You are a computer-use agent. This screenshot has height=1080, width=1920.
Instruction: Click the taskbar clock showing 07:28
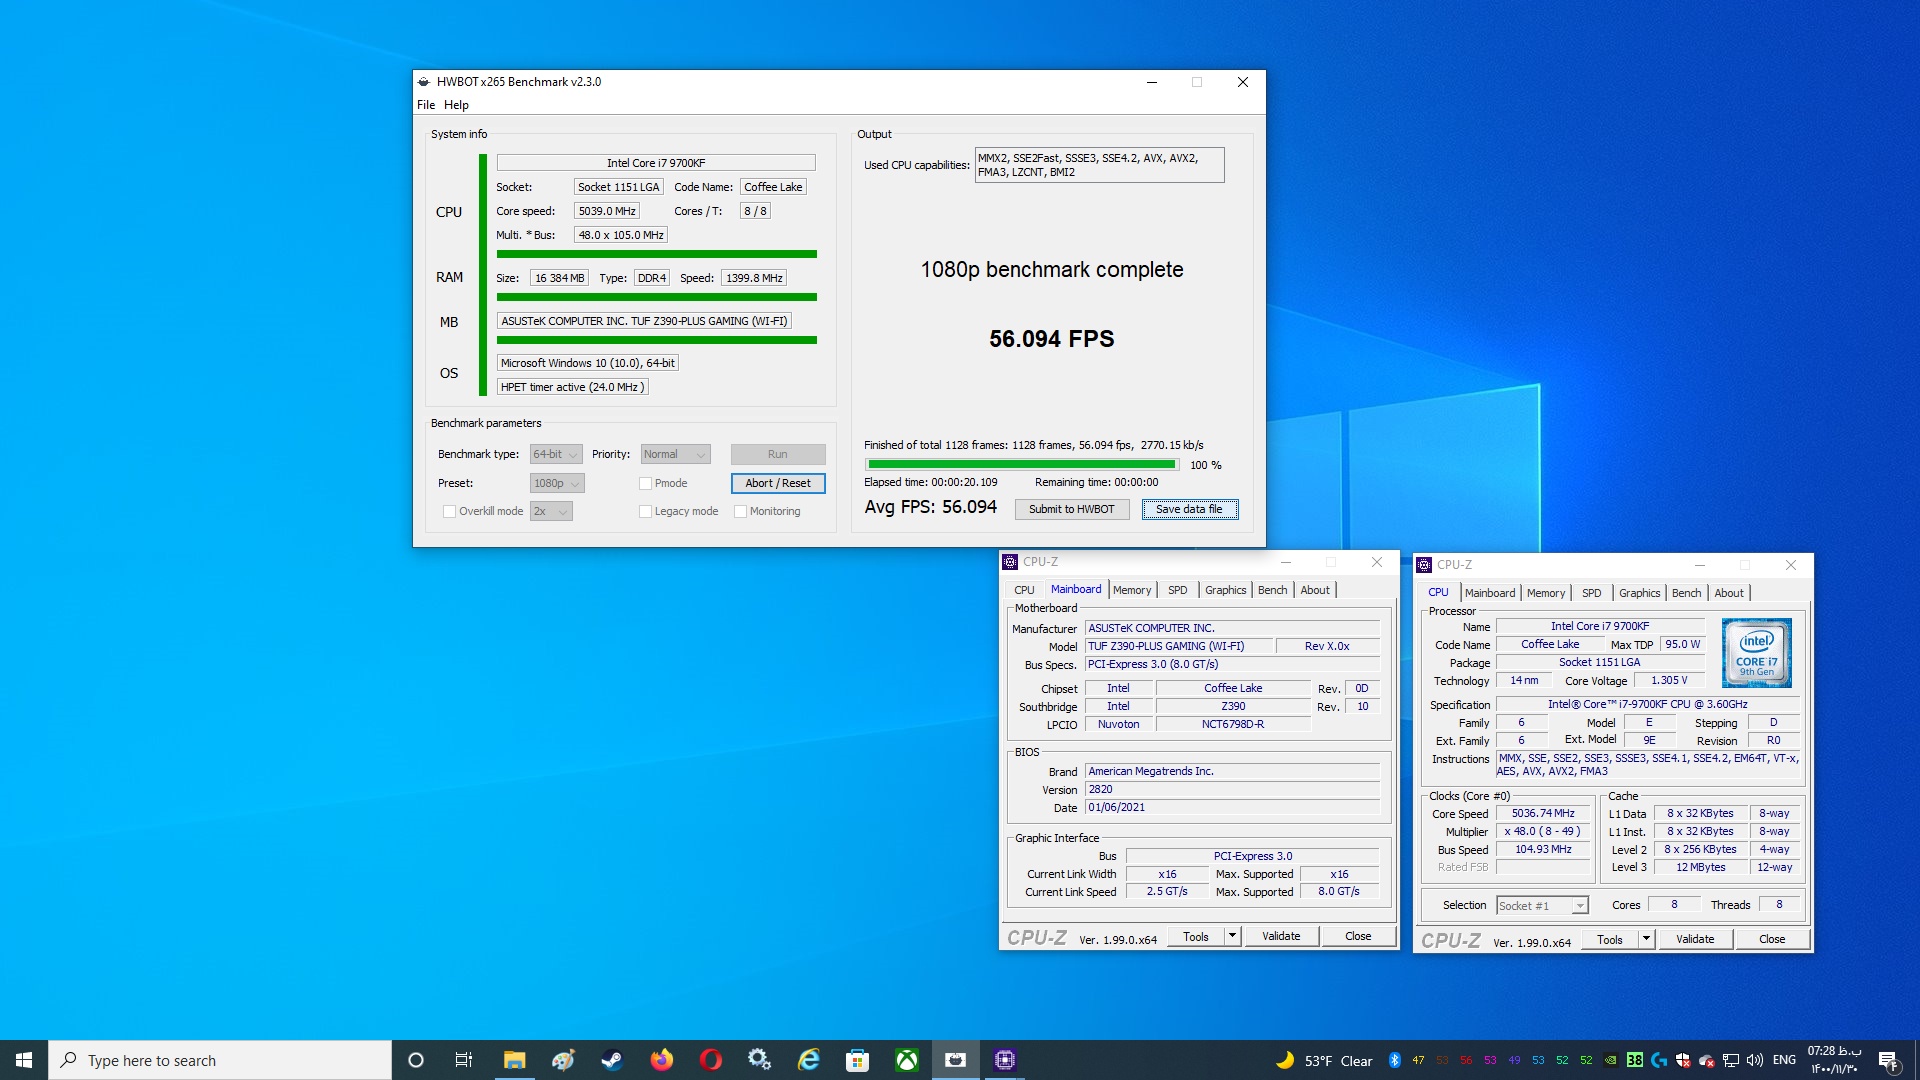[1834, 1060]
